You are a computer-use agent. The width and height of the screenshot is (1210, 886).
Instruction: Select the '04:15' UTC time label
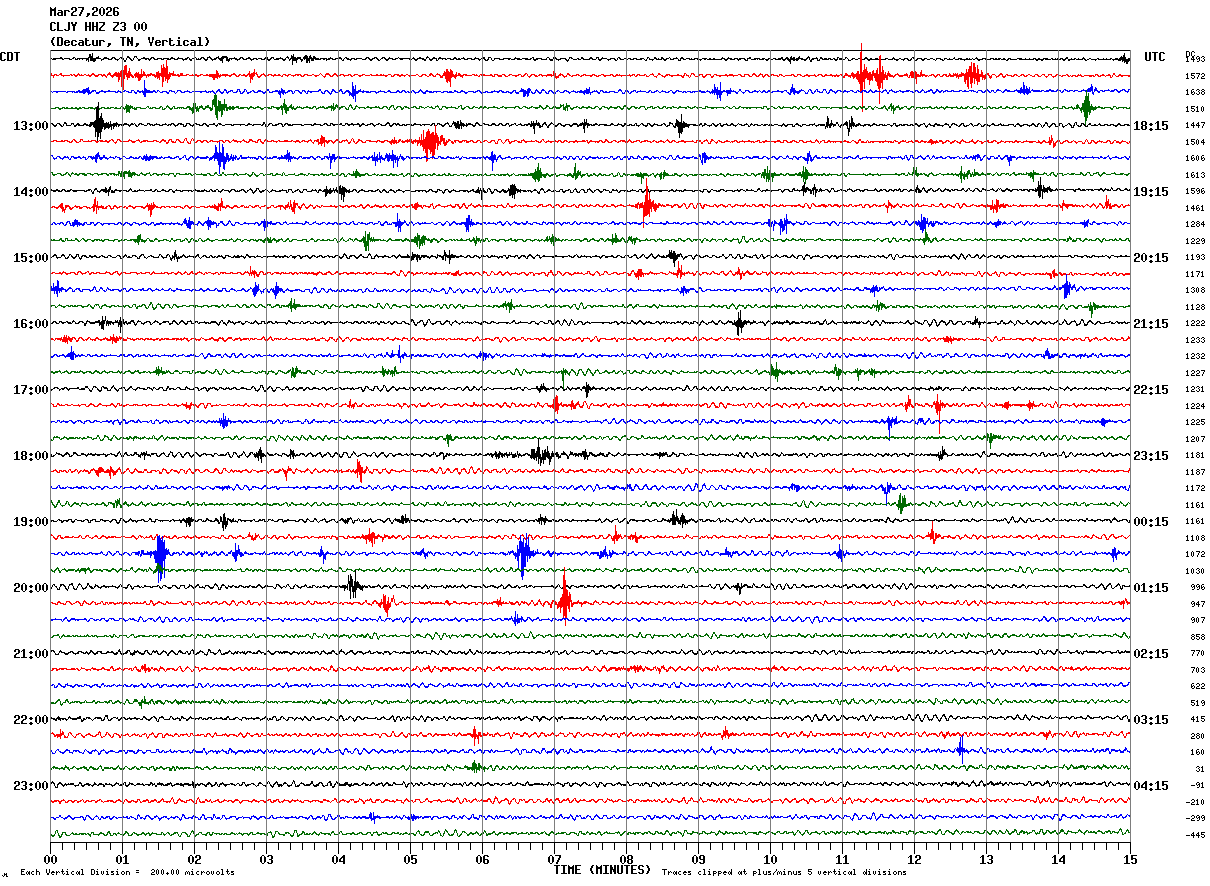[1151, 786]
